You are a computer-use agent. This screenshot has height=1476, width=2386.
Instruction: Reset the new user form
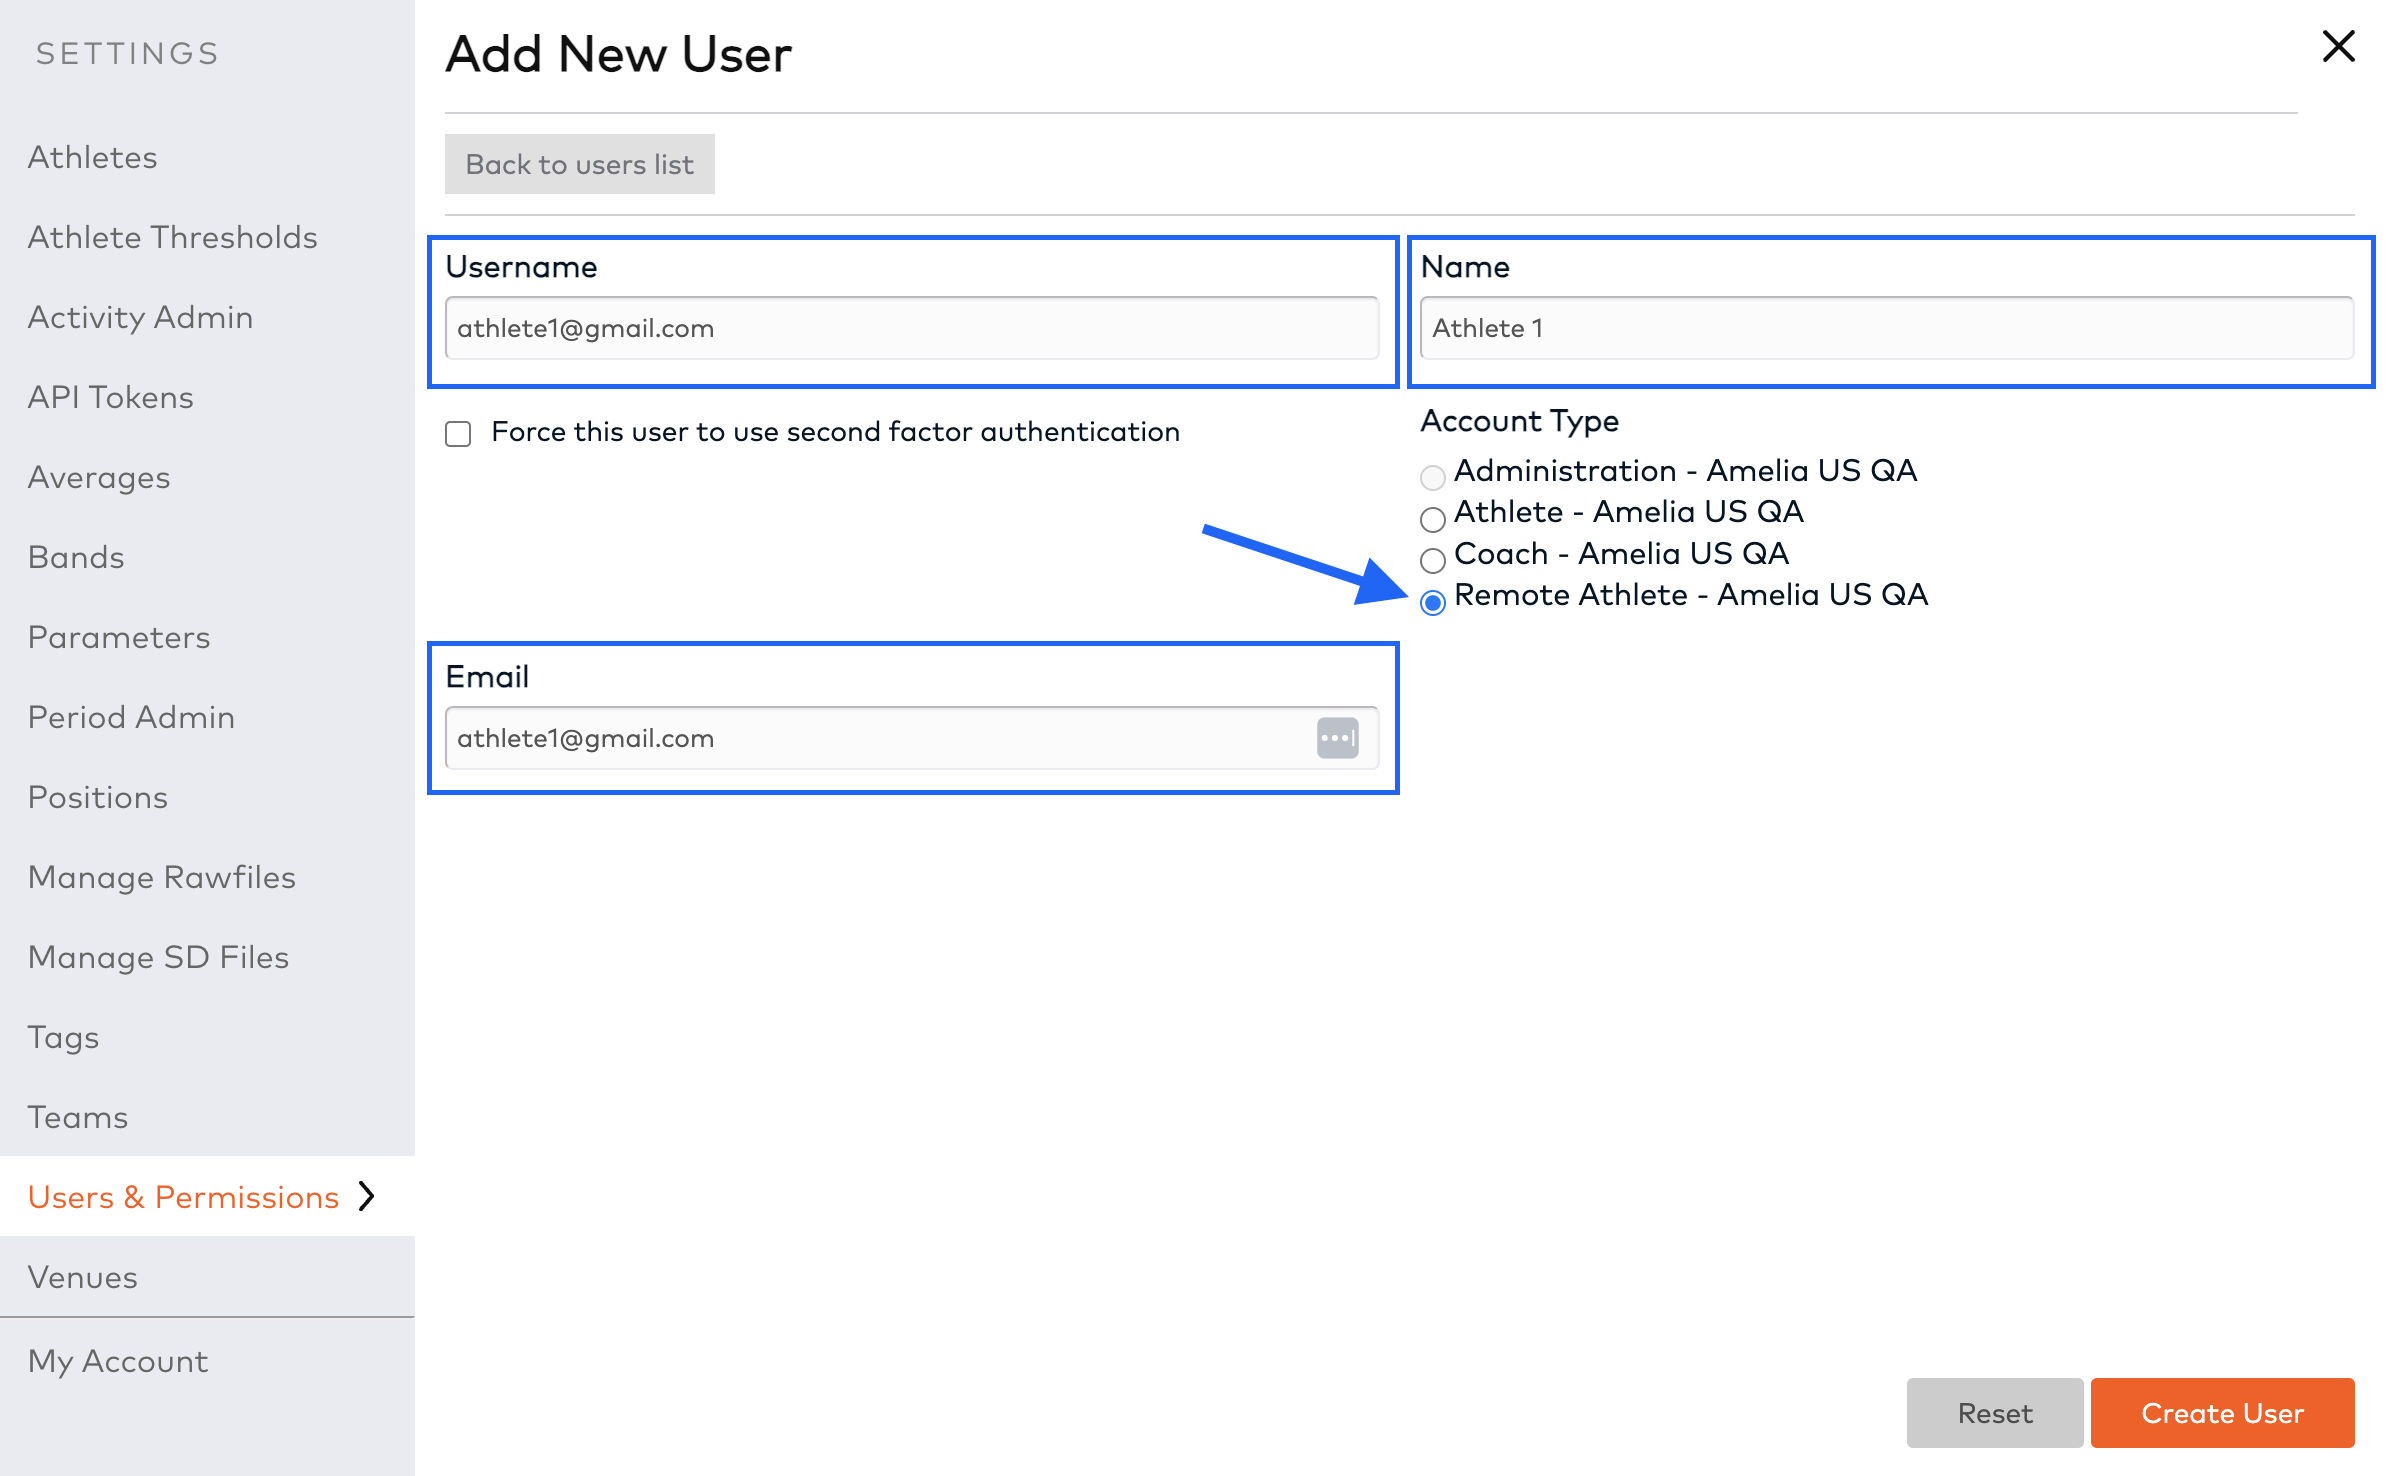point(1994,1413)
